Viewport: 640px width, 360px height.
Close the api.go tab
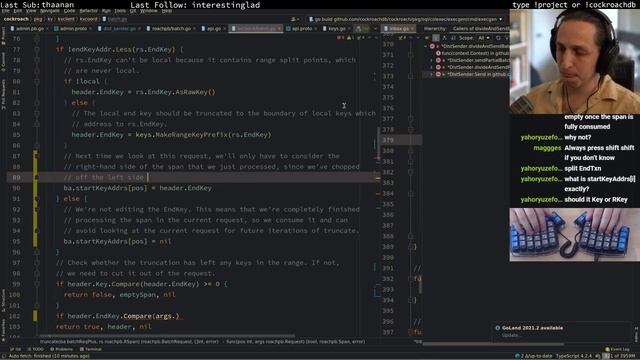coord(224,29)
